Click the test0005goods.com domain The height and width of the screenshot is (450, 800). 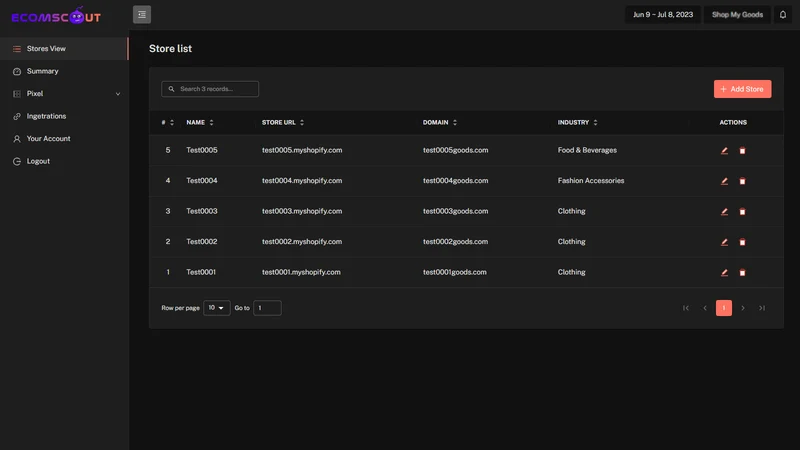(455, 150)
